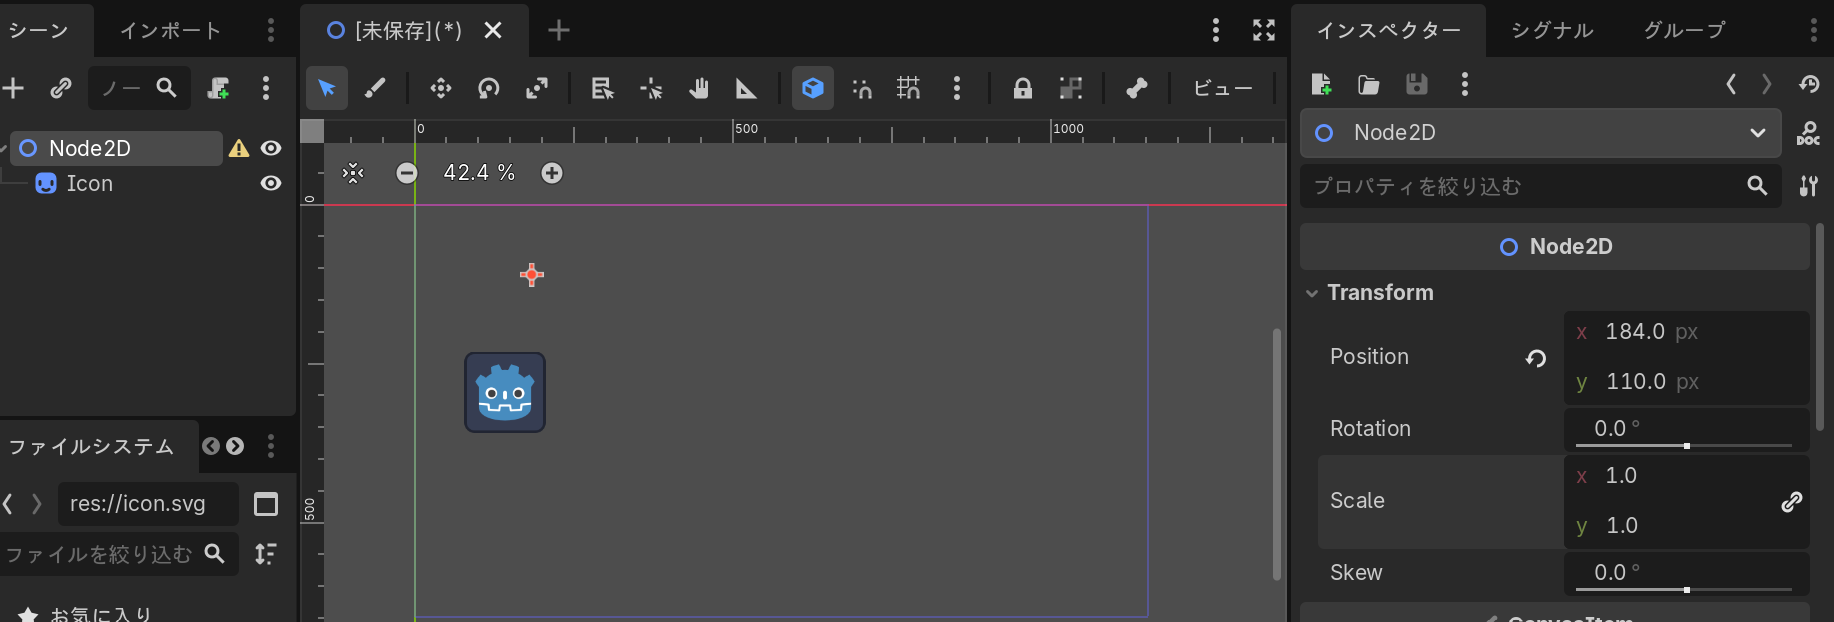This screenshot has width=1834, height=622.
Task: Click the プロパティを絞り込む filter field
Action: (1540, 186)
